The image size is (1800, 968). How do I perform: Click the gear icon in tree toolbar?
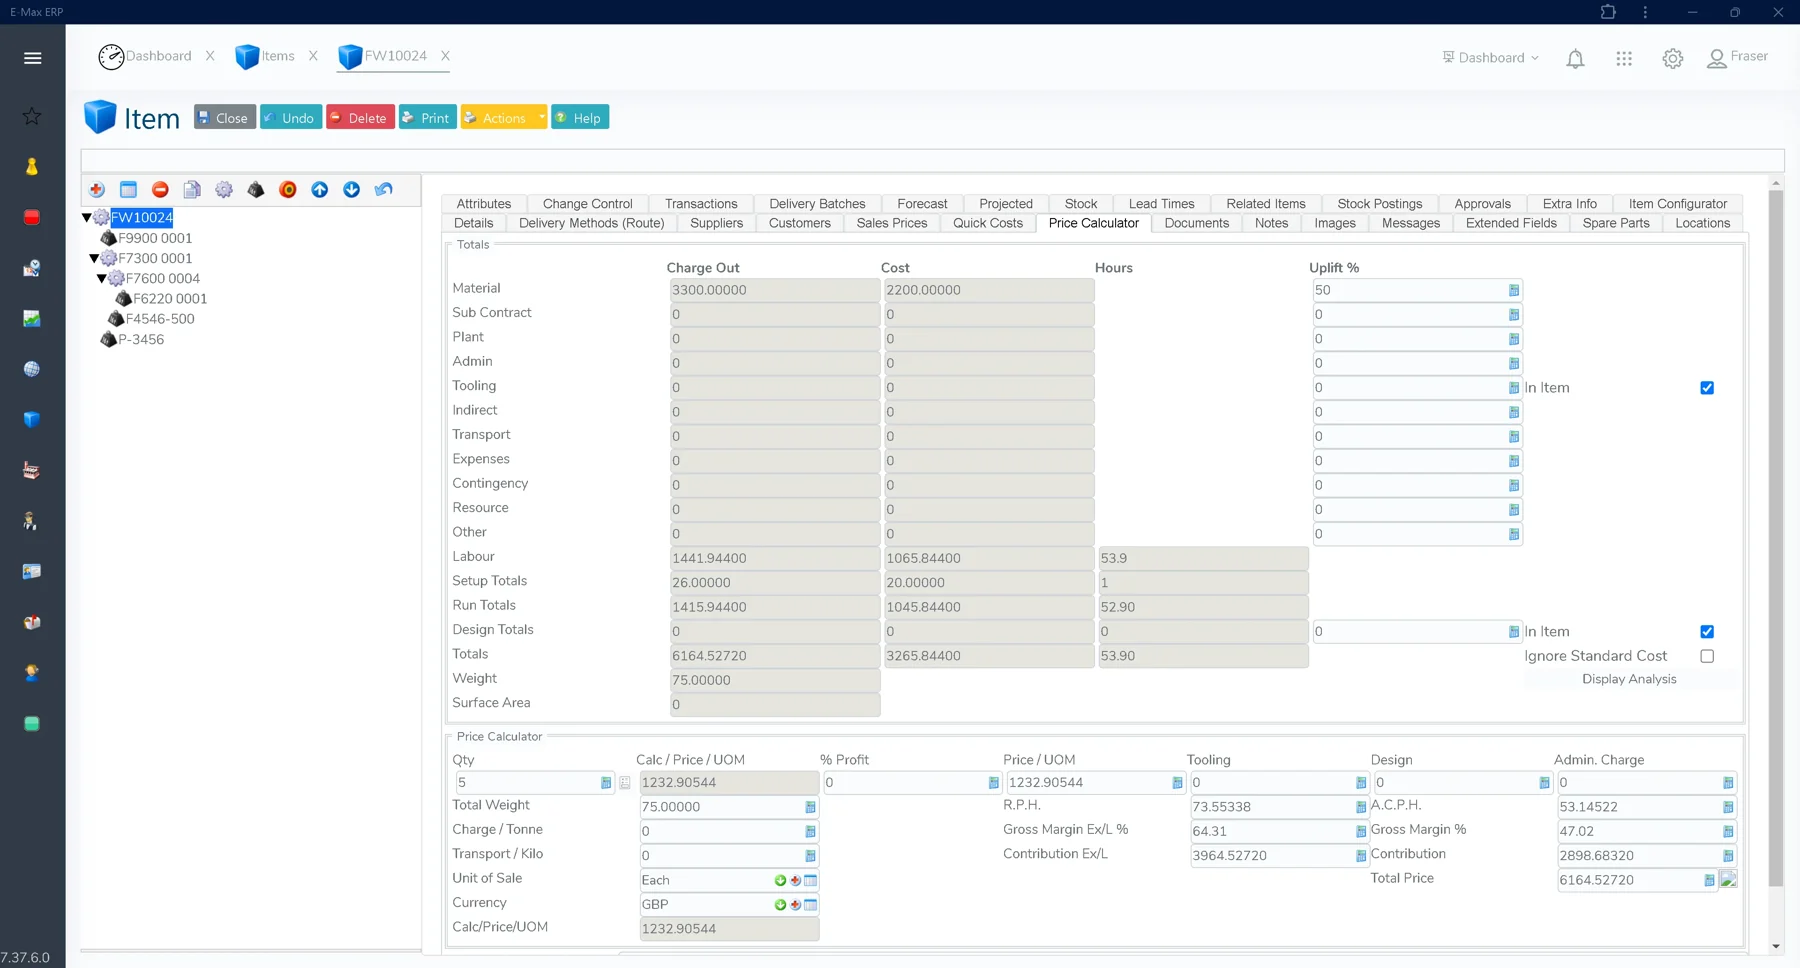tap(224, 190)
